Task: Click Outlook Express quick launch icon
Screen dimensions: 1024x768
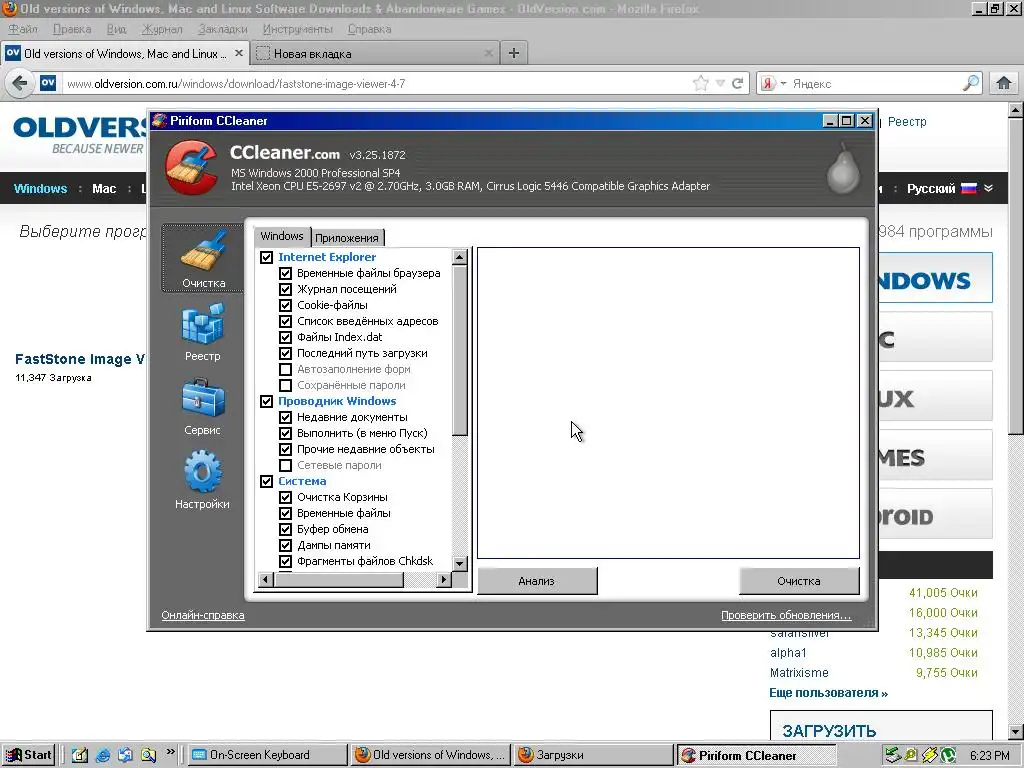Action: [125, 755]
